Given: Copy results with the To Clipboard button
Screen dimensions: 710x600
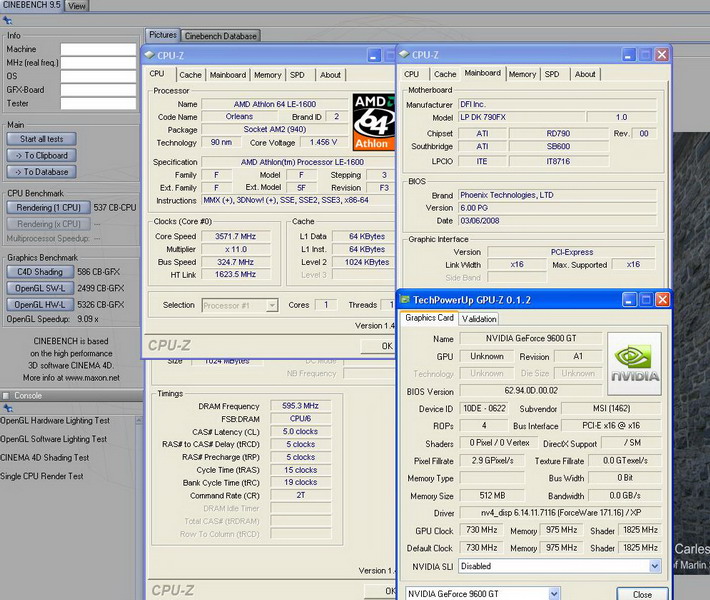Looking at the screenshot, I should point(42,156).
